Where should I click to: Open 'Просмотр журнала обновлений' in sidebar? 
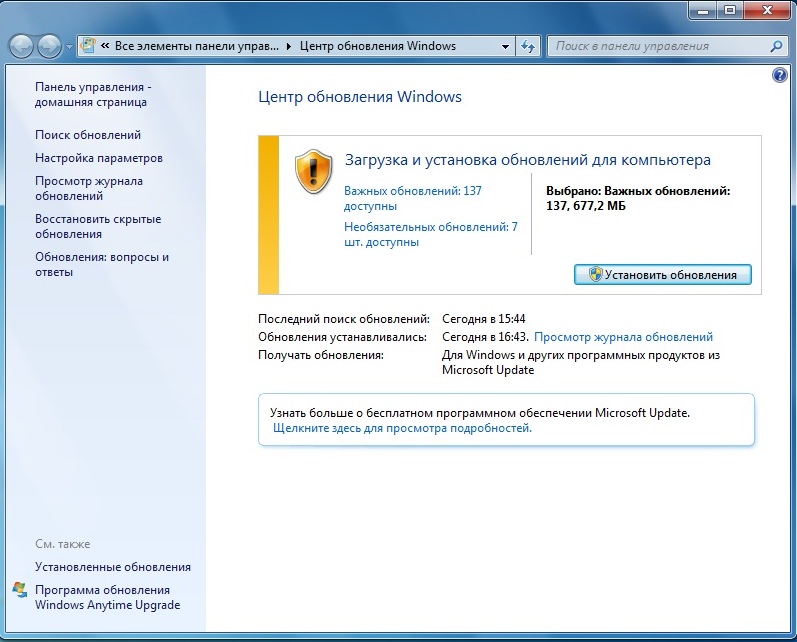[89, 189]
